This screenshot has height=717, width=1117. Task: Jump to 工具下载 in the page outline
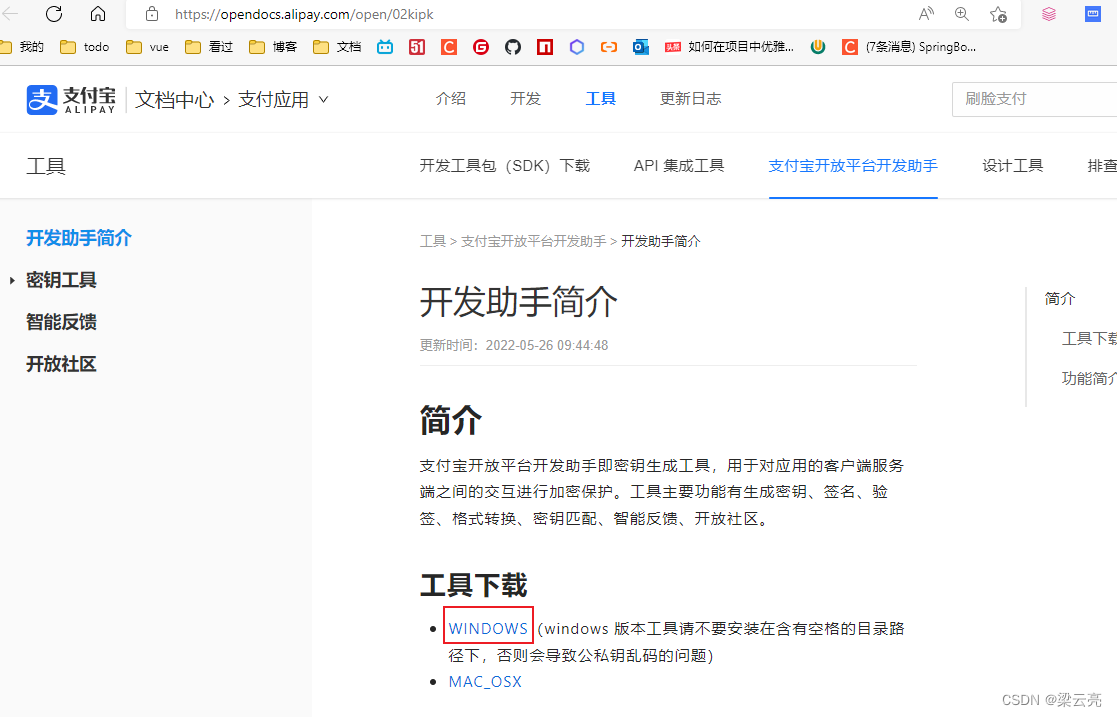(x=1089, y=339)
